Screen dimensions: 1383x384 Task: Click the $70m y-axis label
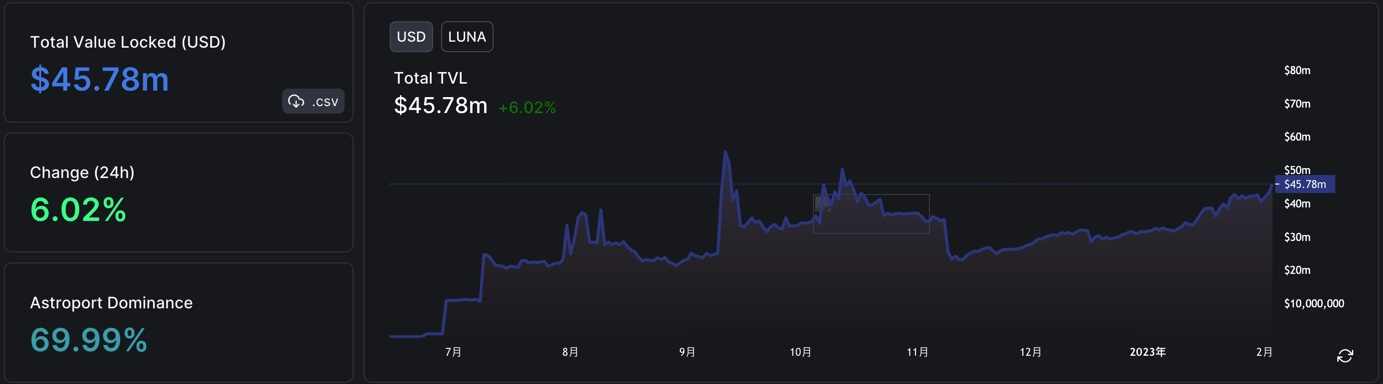(1297, 104)
